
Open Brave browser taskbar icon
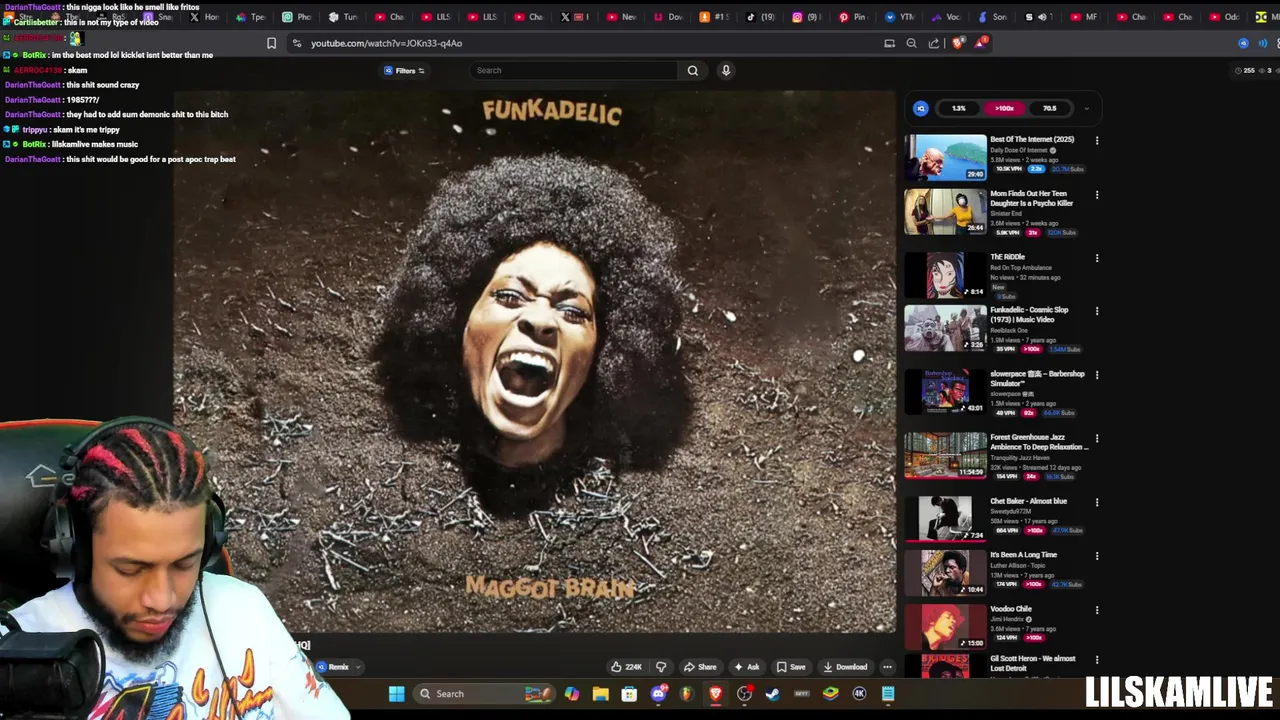716,693
